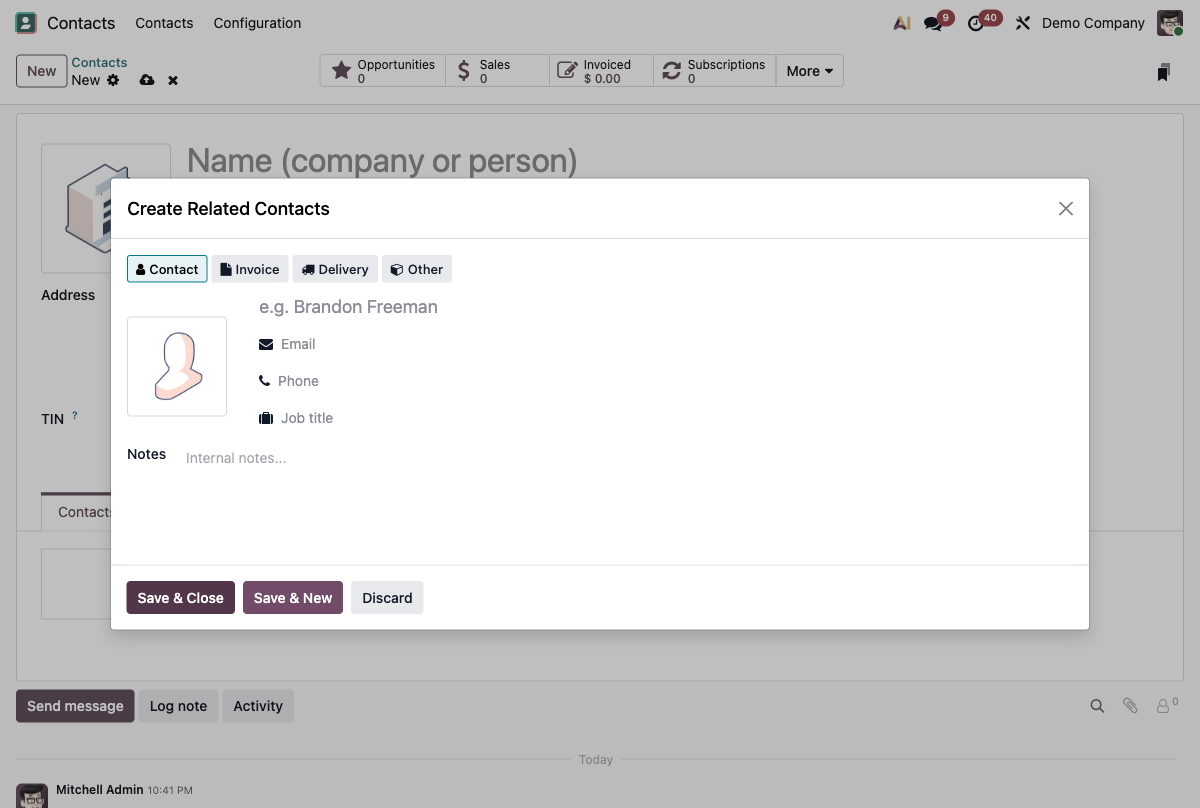Click the gear icon next to New
Image resolution: width=1200 pixels, height=808 pixels.
[x=113, y=80]
